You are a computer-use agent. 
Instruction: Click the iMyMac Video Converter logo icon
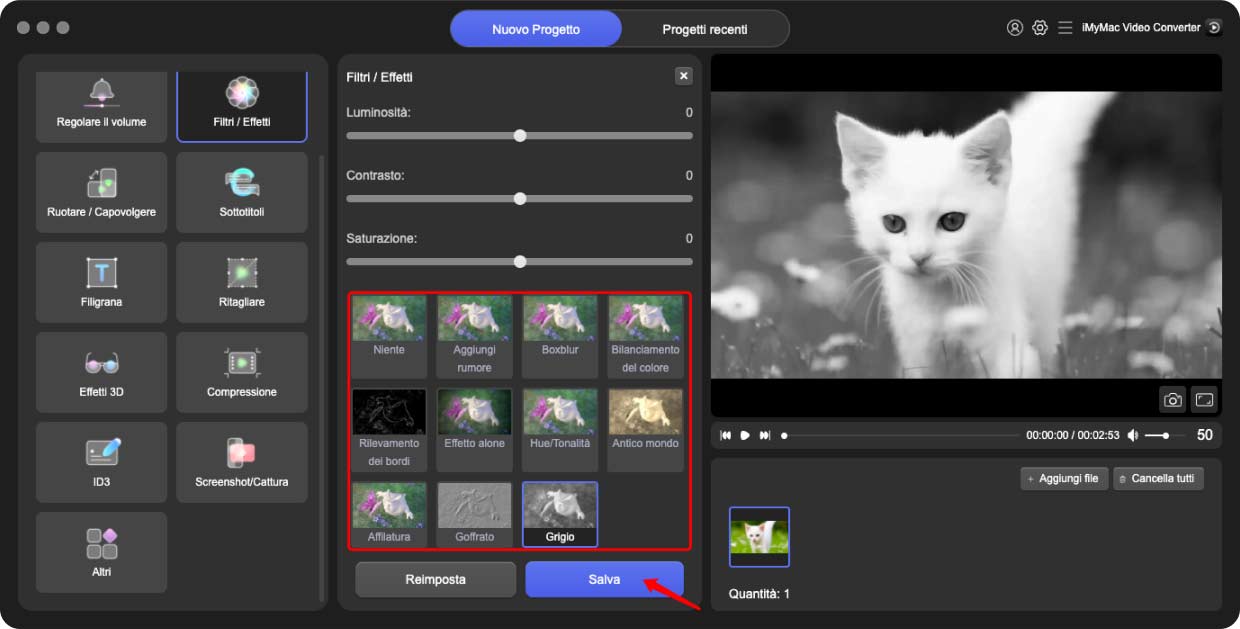click(x=1214, y=28)
